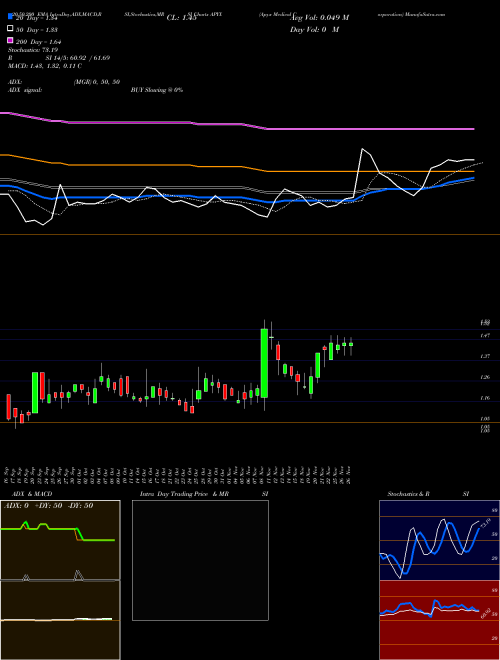Click the '20 Day = 1.34' legend text

(x=37, y=18)
